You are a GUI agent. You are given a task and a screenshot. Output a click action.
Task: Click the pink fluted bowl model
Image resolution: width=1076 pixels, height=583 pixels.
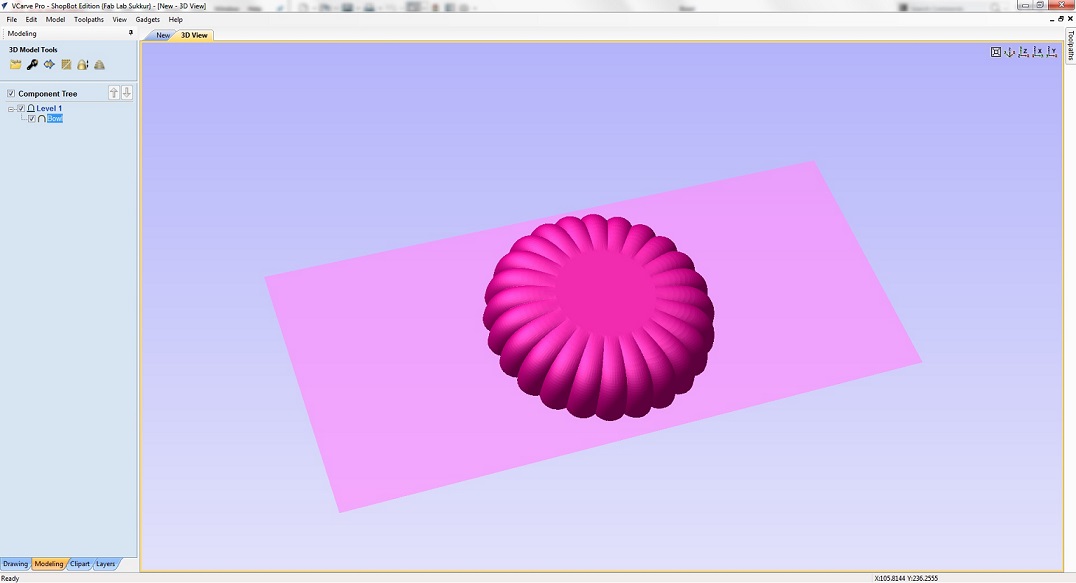click(x=598, y=317)
